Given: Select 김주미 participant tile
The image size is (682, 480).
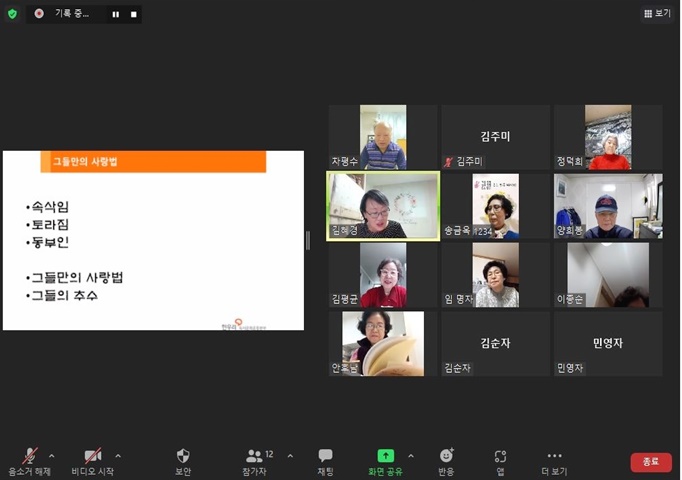Looking at the screenshot, I should pos(495,137).
